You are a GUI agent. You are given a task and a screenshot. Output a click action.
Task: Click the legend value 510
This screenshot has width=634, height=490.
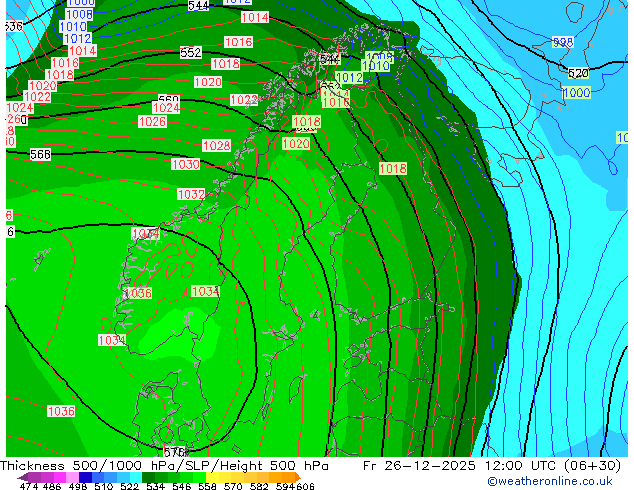(104, 486)
